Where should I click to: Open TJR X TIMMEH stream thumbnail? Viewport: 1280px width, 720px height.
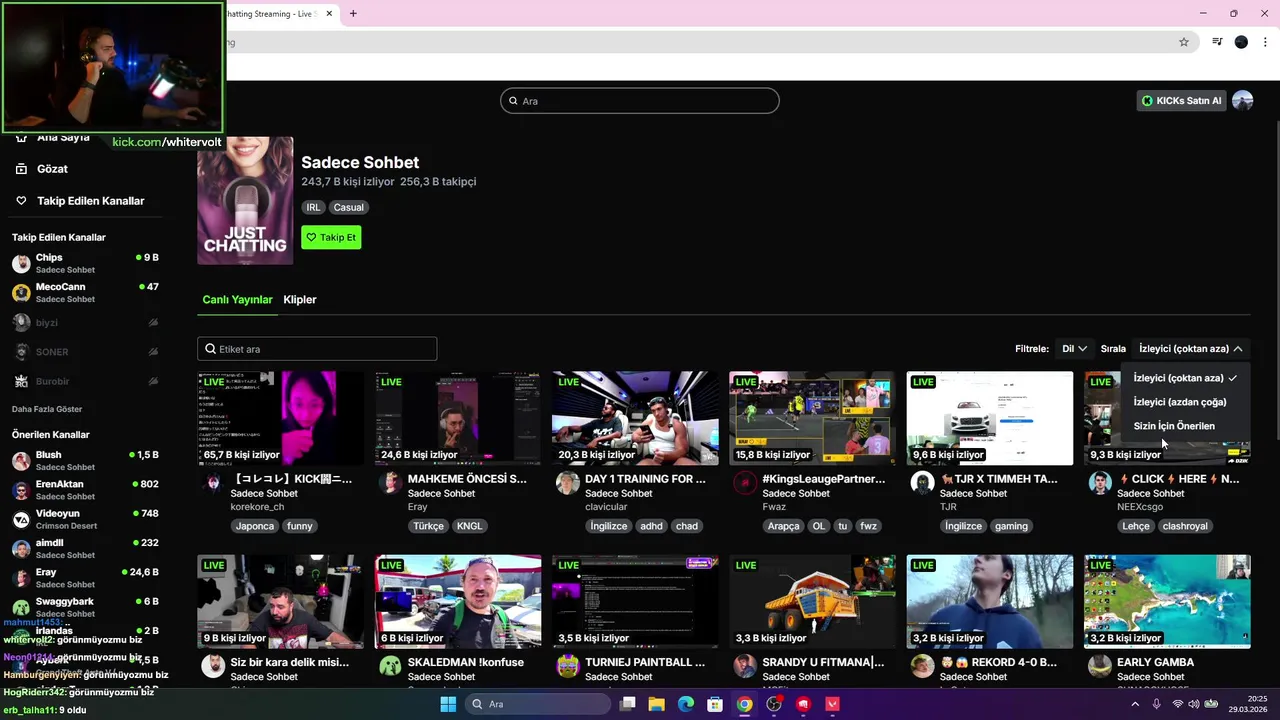[x=990, y=418]
